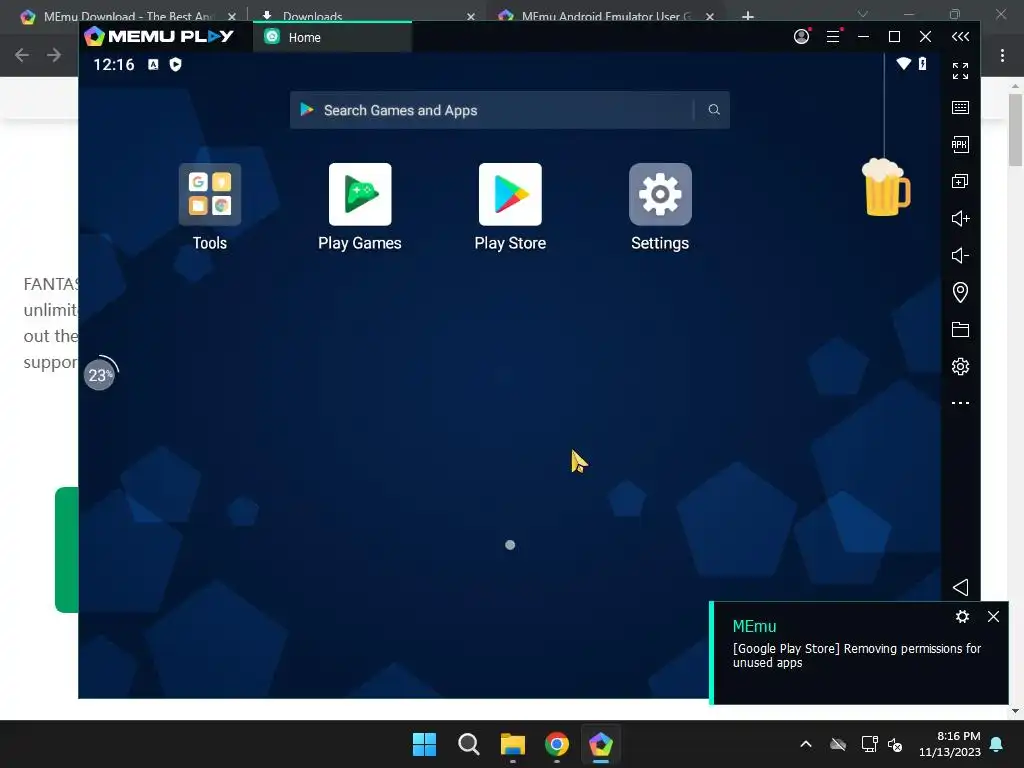
Task: Open Chrome three-dot menu
Action: click(1002, 55)
